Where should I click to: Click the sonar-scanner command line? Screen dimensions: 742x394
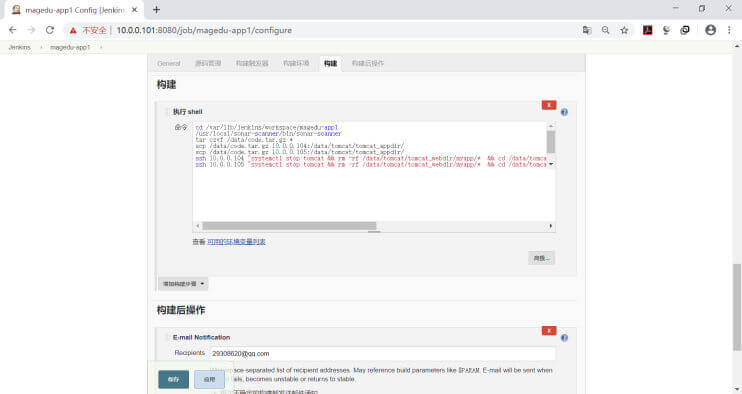click(x=268, y=134)
